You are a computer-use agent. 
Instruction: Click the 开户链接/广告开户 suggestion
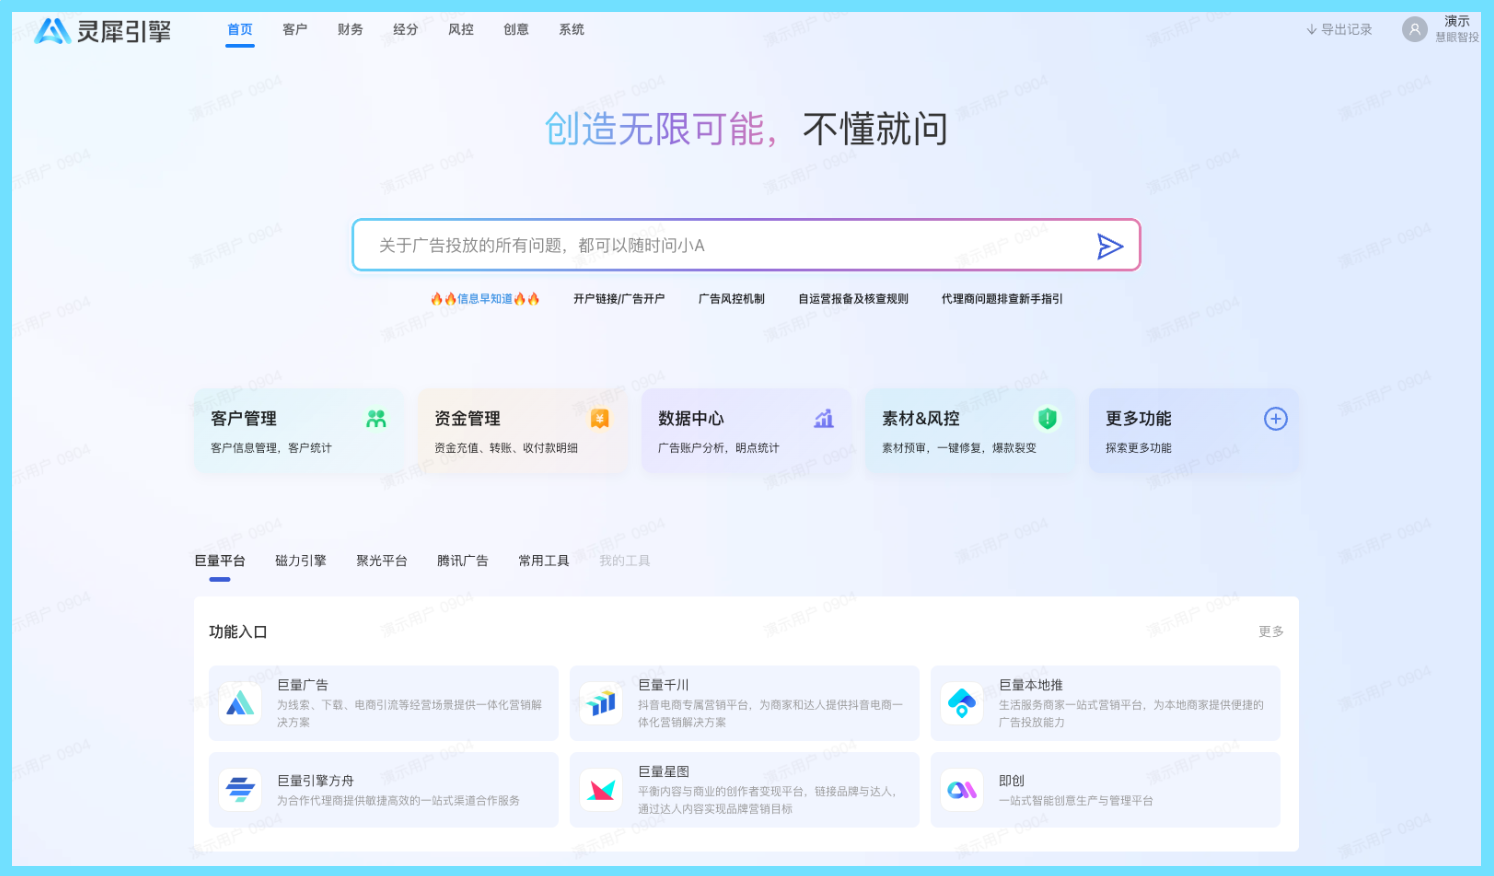click(x=619, y=299)
